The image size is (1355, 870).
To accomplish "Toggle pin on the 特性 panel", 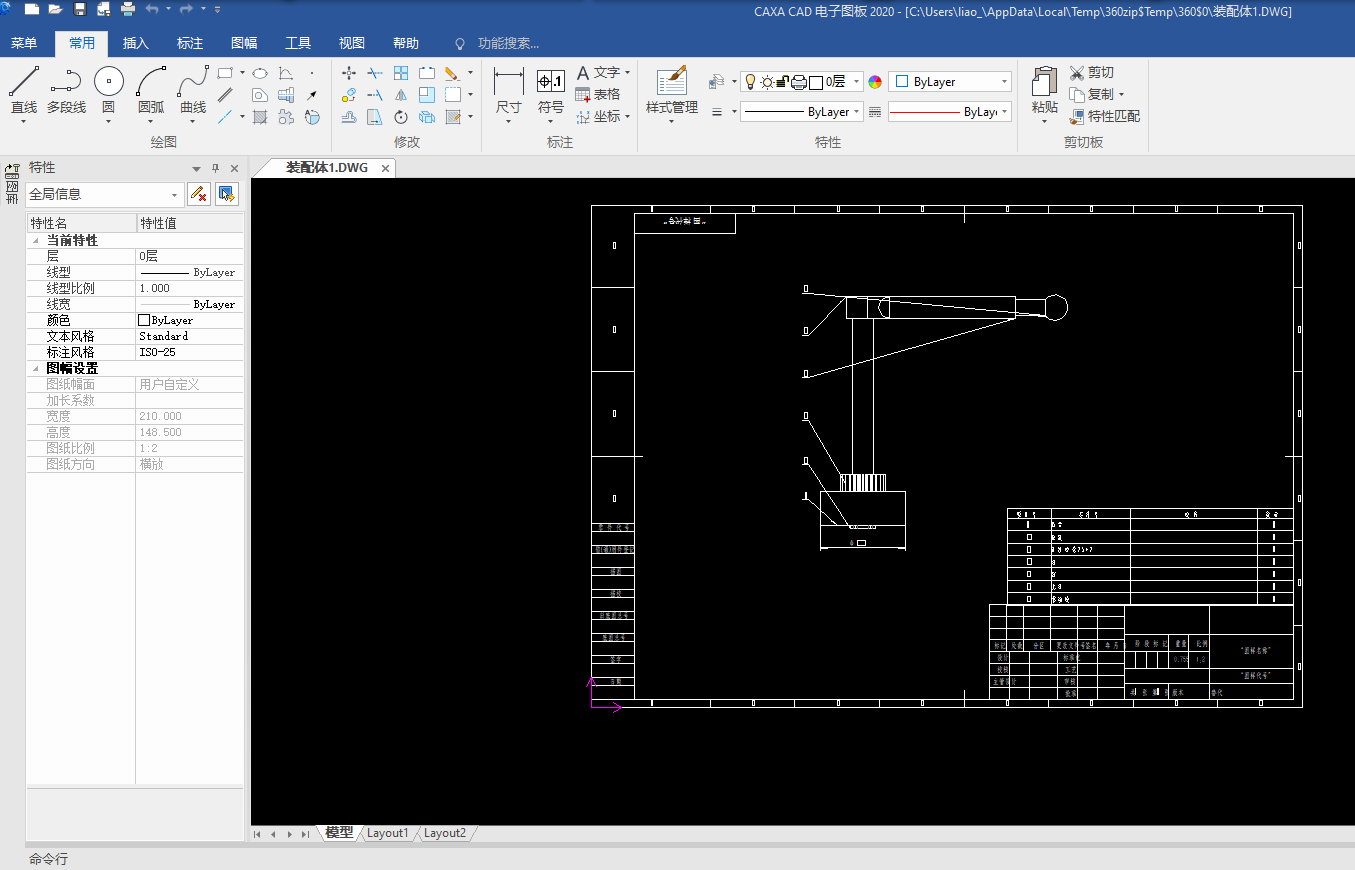I will click(215, 168).
